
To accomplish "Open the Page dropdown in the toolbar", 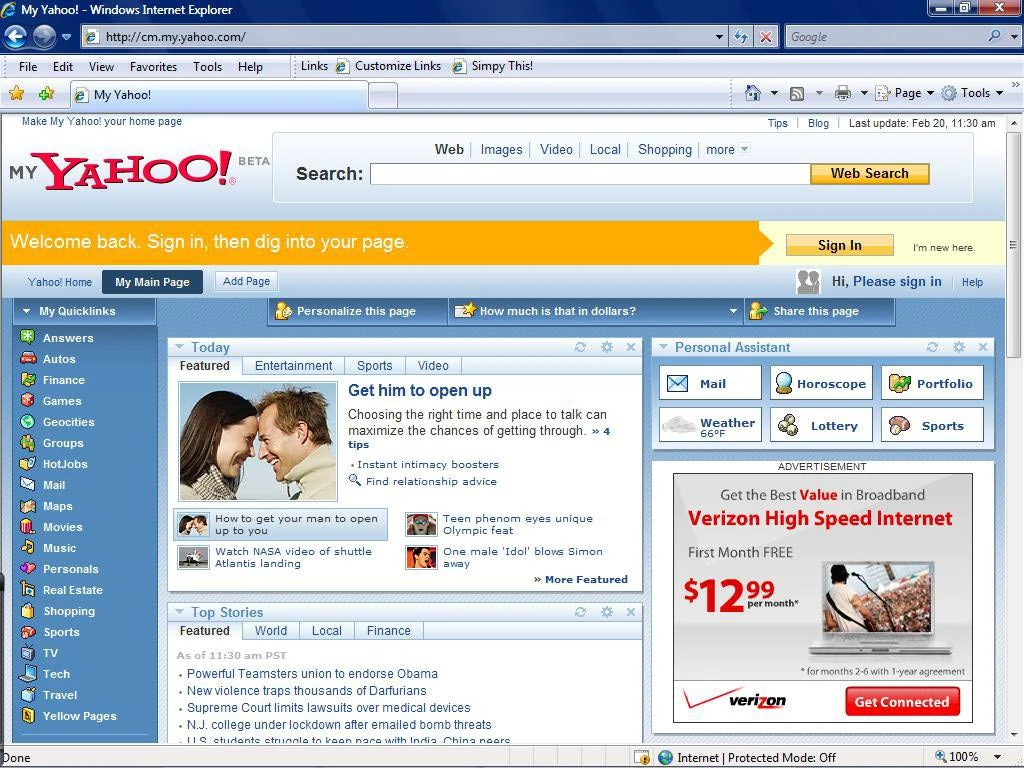I will pyautogui.click(x=904, y=92).
